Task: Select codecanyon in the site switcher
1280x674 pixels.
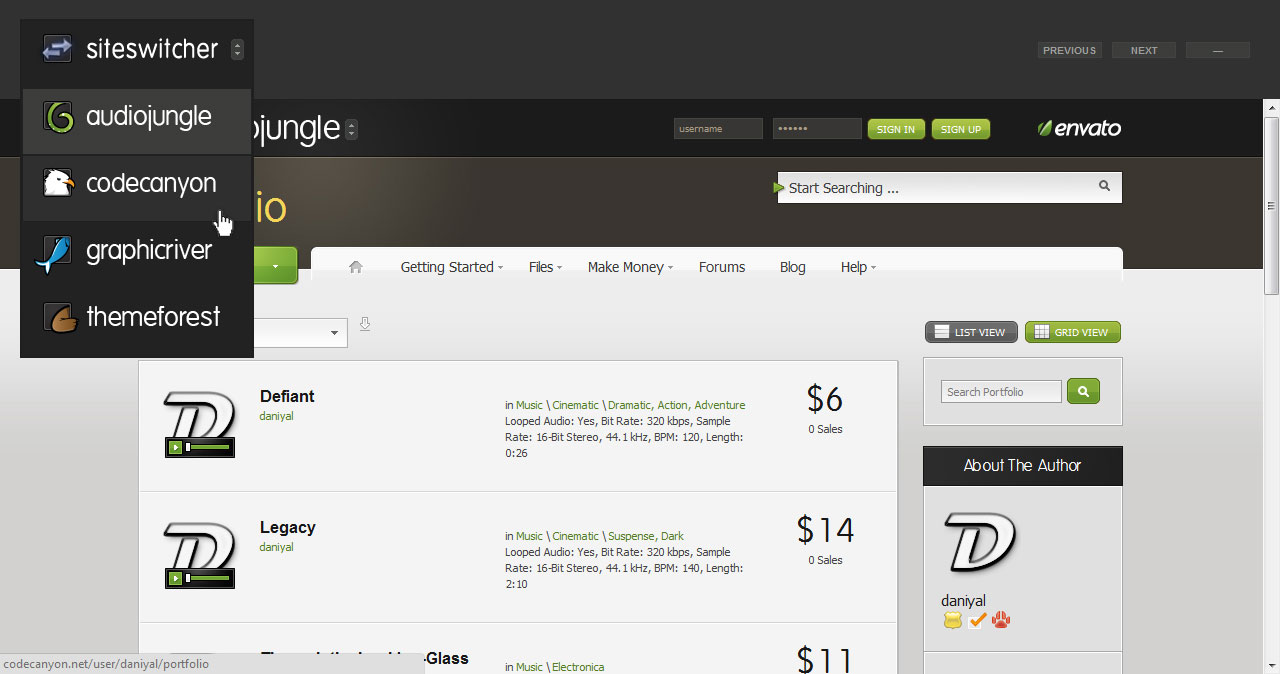Action: 137,188
